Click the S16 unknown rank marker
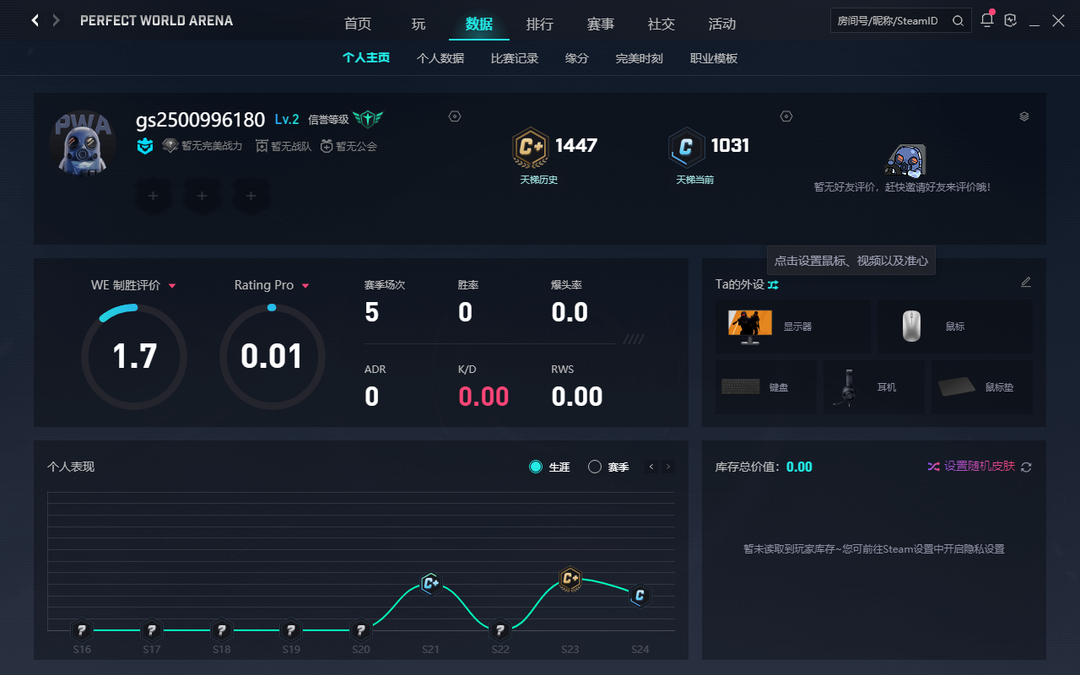The image size is (1080, 675). 81,630
